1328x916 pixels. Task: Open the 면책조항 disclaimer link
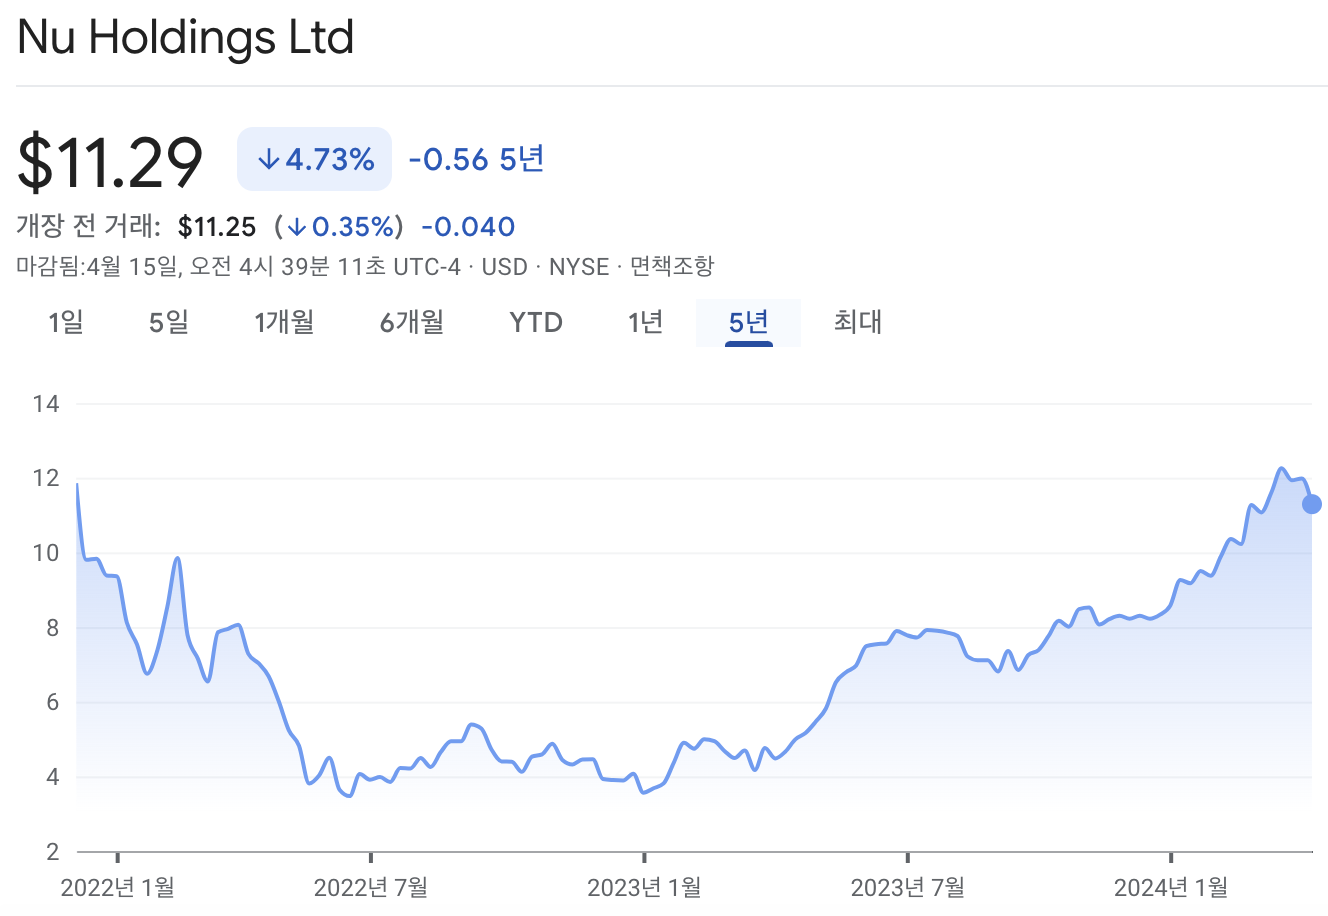click(x=671, y=267)
